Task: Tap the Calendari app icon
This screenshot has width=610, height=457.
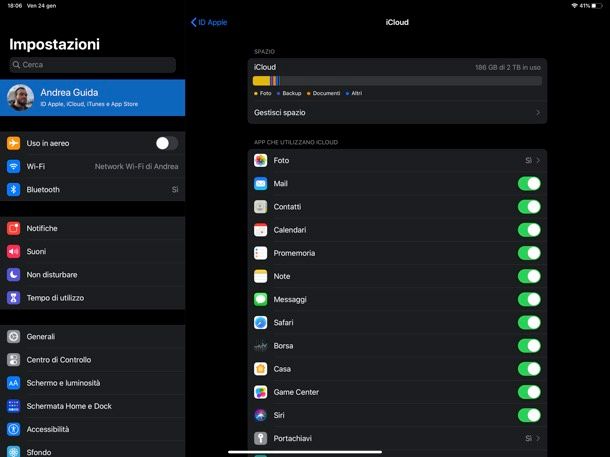Action: point(260,230)
